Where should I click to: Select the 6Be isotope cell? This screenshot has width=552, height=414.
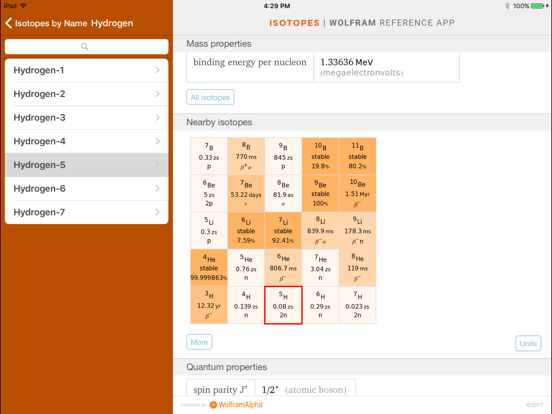point(209,193)
